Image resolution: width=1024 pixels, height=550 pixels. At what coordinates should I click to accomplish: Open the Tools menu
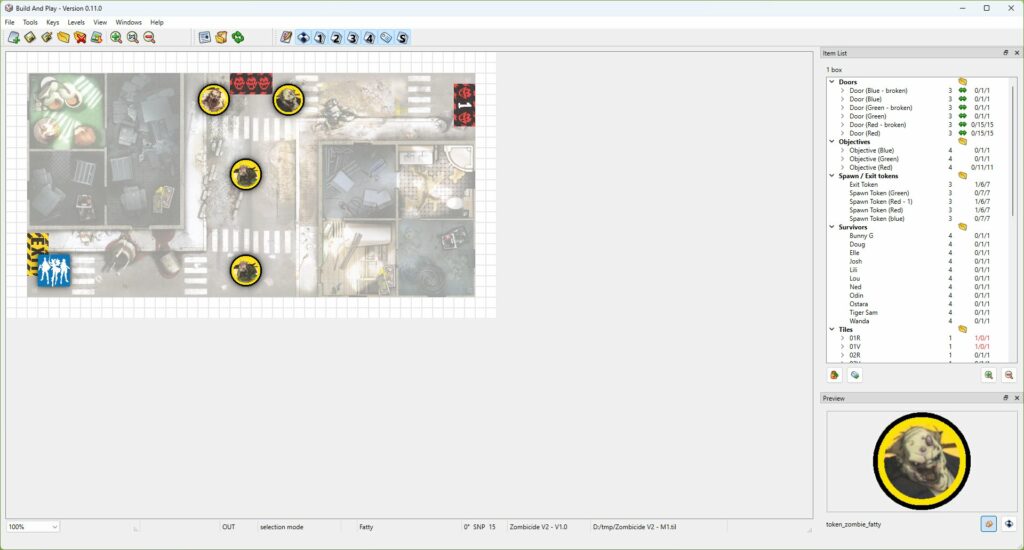pyautogui.click(x=30, y=22)
